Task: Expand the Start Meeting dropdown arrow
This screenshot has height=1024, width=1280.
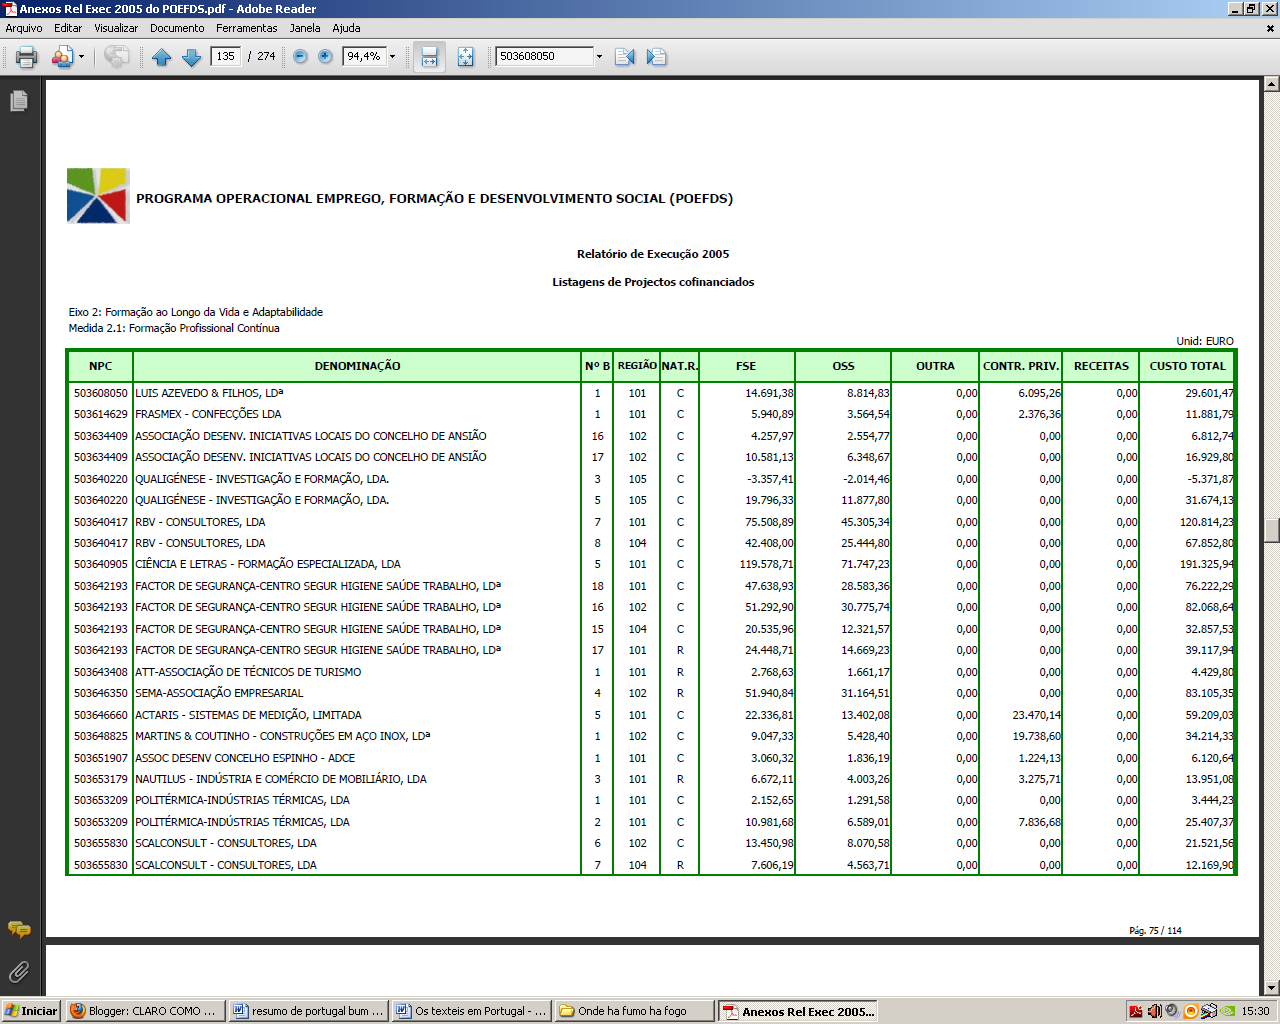Action: 82,57
